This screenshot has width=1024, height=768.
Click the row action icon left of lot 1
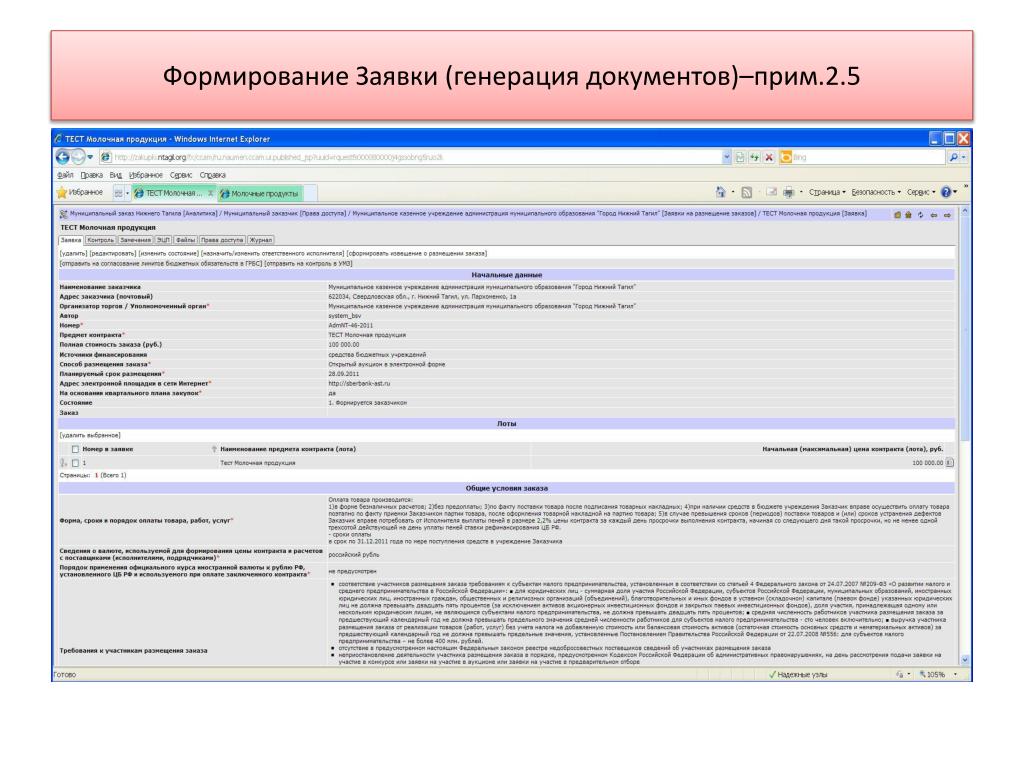pos(64,463)
